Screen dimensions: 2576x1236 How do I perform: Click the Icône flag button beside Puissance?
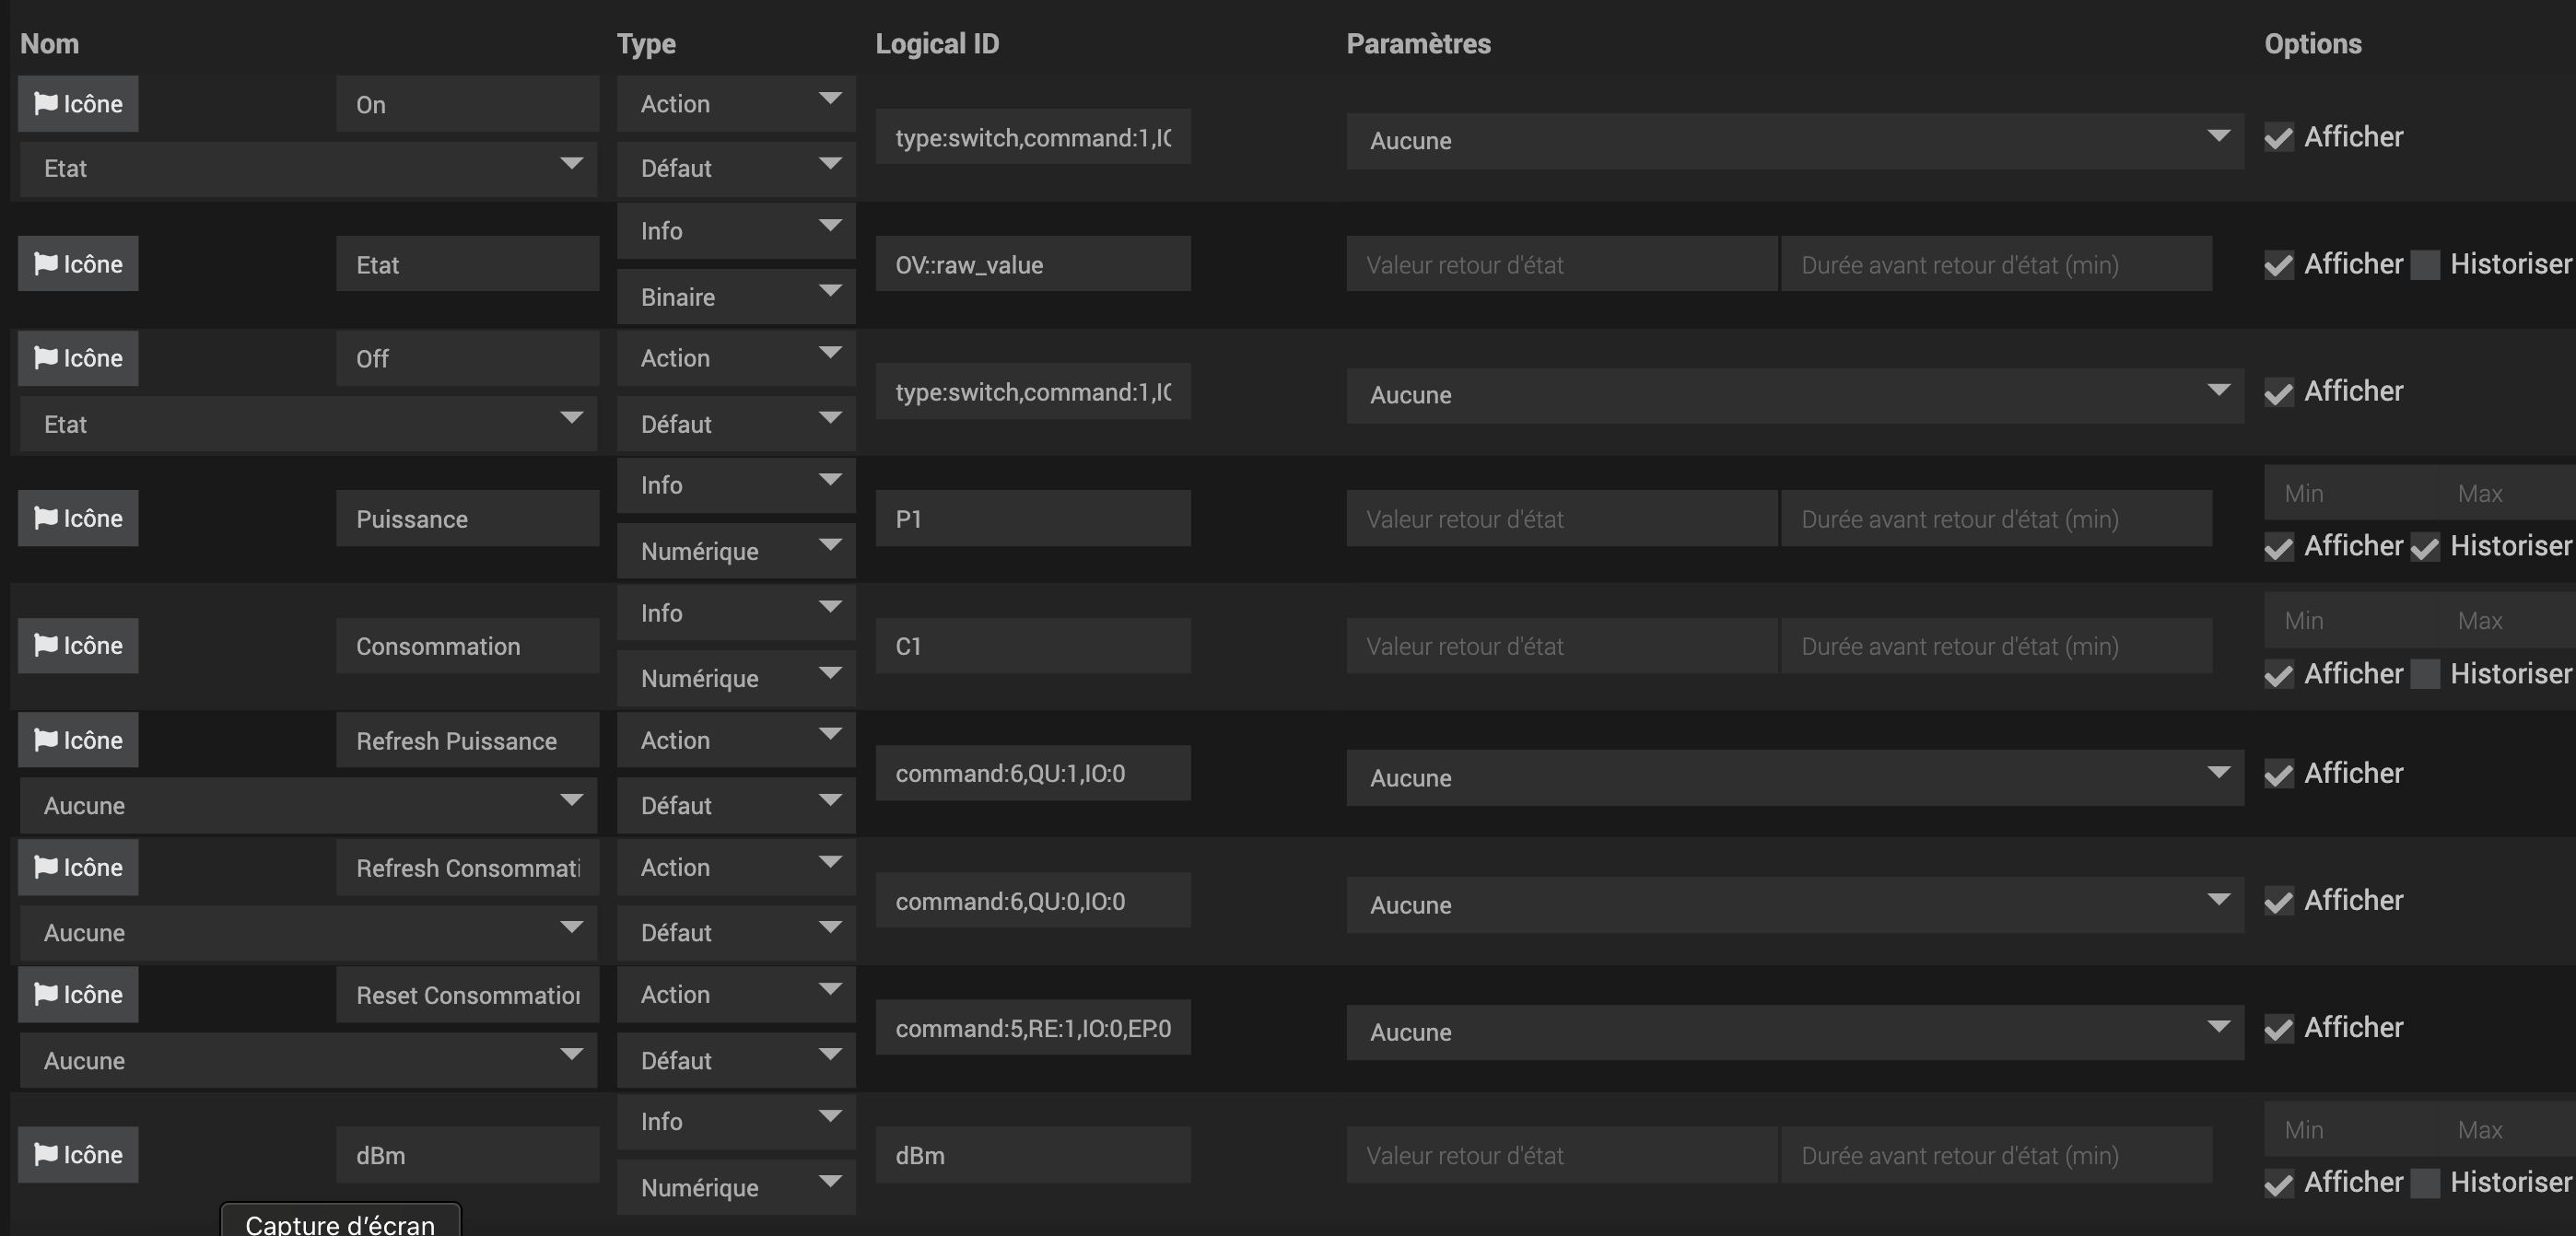(78, 518)
